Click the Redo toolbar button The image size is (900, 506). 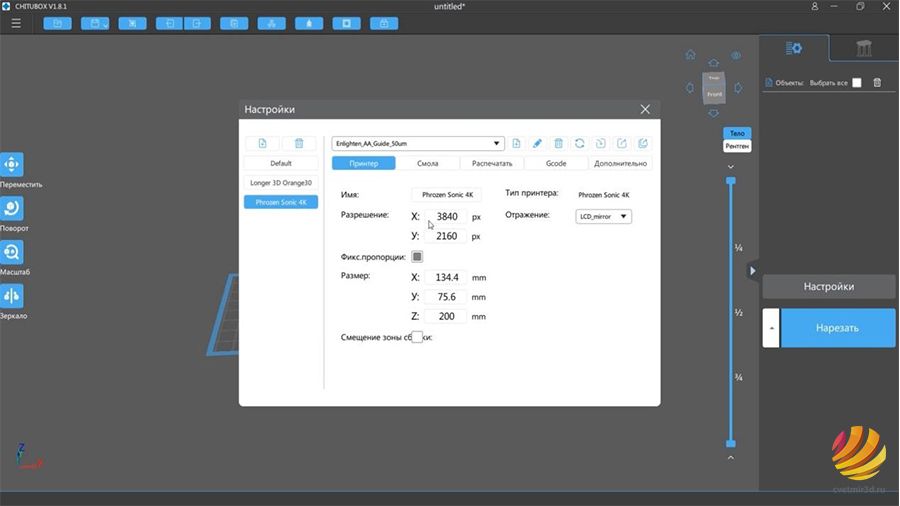click(x=197, y=24)
